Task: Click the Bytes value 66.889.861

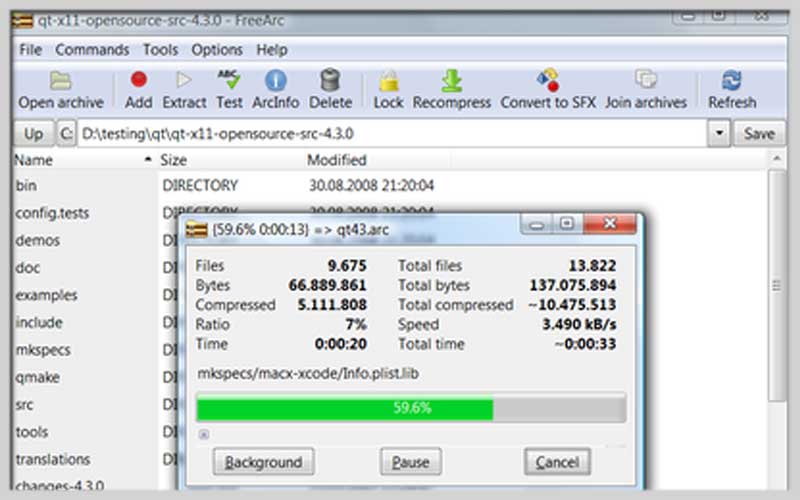Action: pyautogui.click(x=328, y=285)
